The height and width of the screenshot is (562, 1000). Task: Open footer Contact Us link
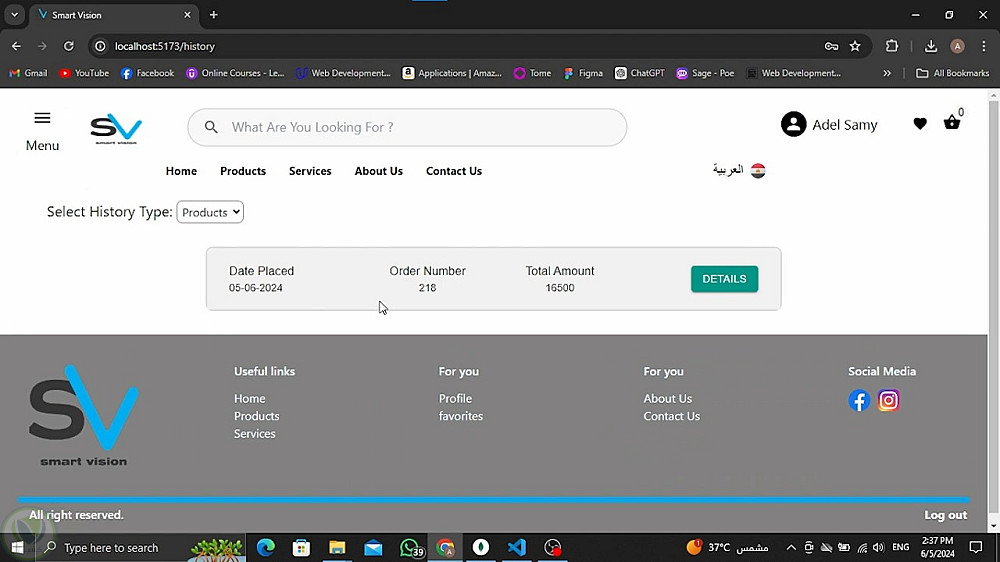672,416
